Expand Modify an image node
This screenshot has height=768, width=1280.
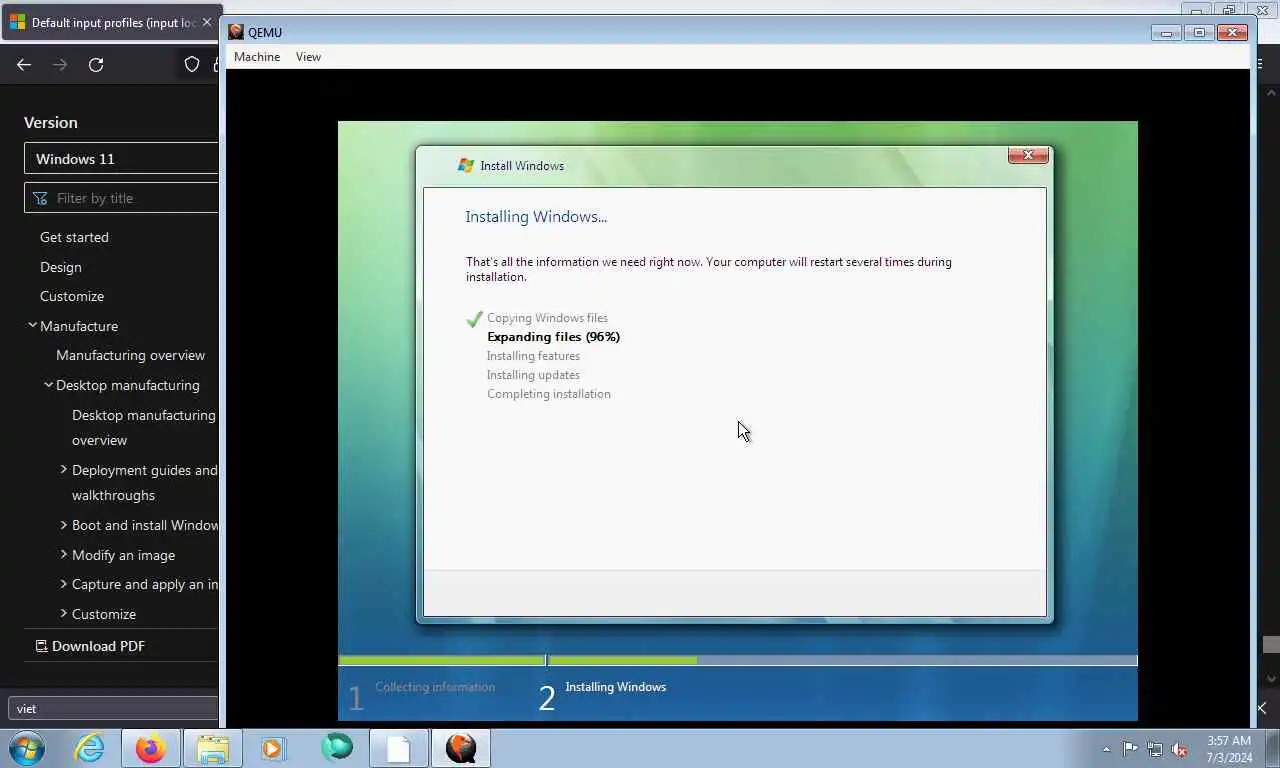coord(64,554)
